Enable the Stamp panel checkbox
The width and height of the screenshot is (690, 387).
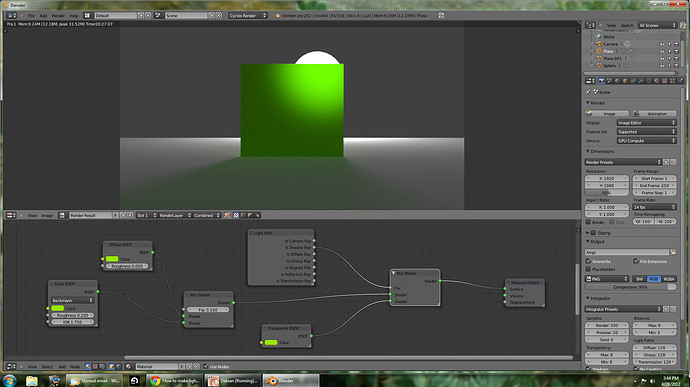tap(593, 233)
